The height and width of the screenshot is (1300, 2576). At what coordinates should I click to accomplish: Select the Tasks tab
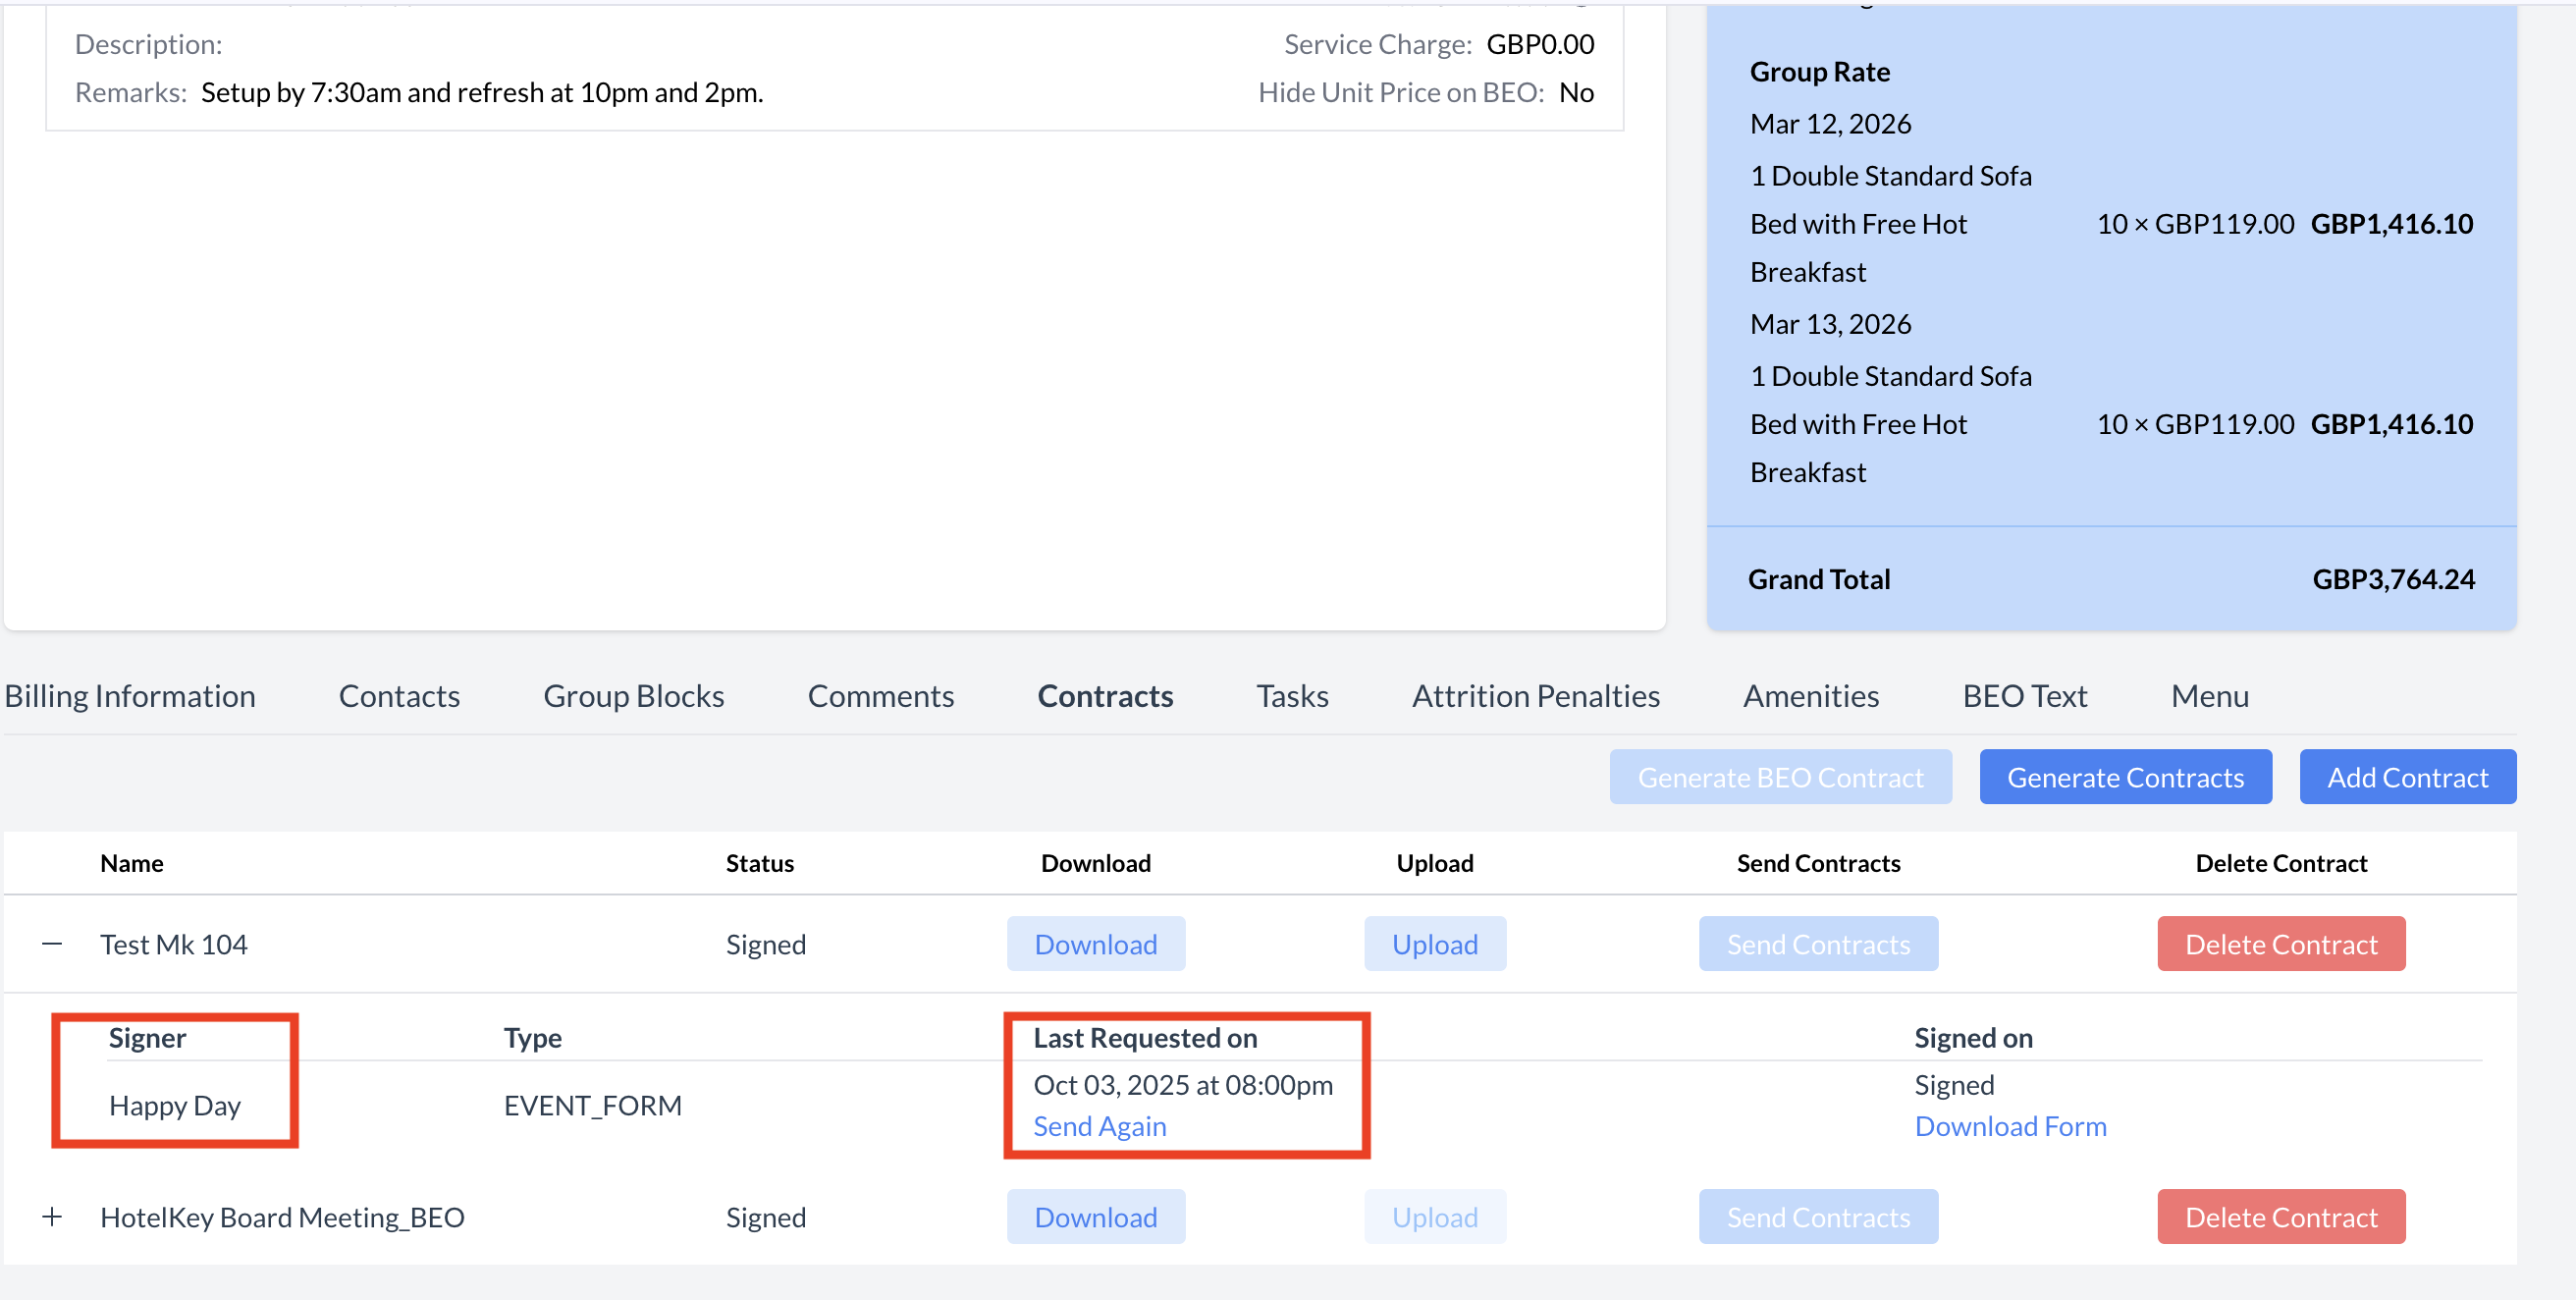point(1292,695)
